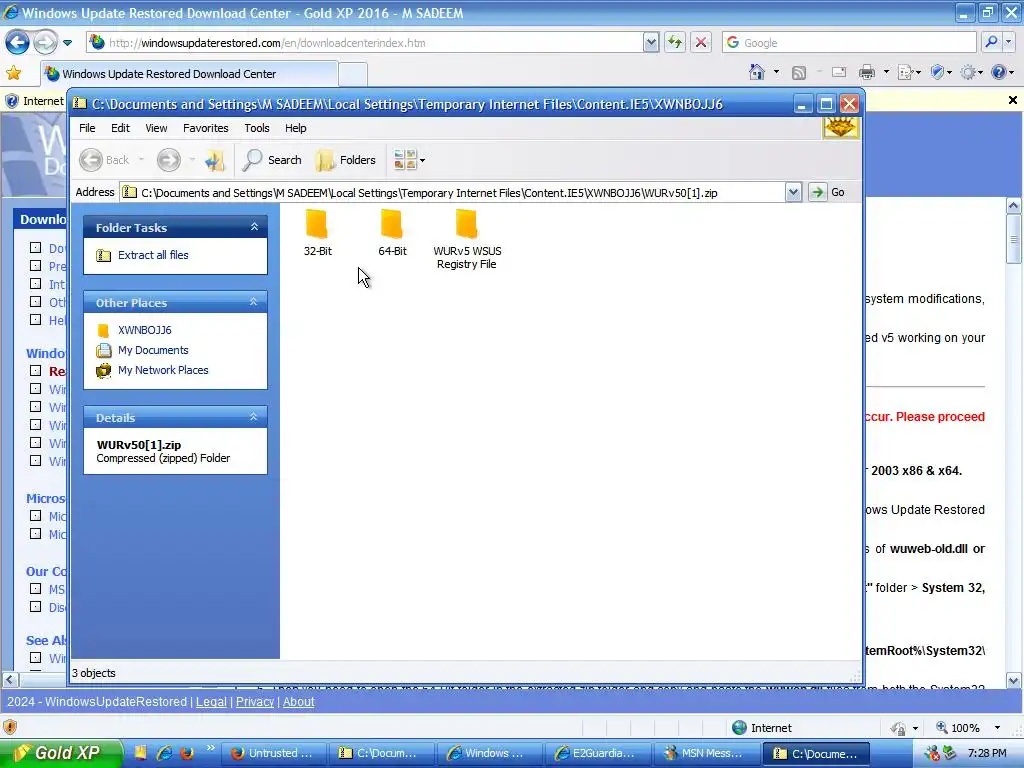Open Tools menu in Explorer window
The height and width of the screenshot is (768, 1024).
(x=257, y=128)
